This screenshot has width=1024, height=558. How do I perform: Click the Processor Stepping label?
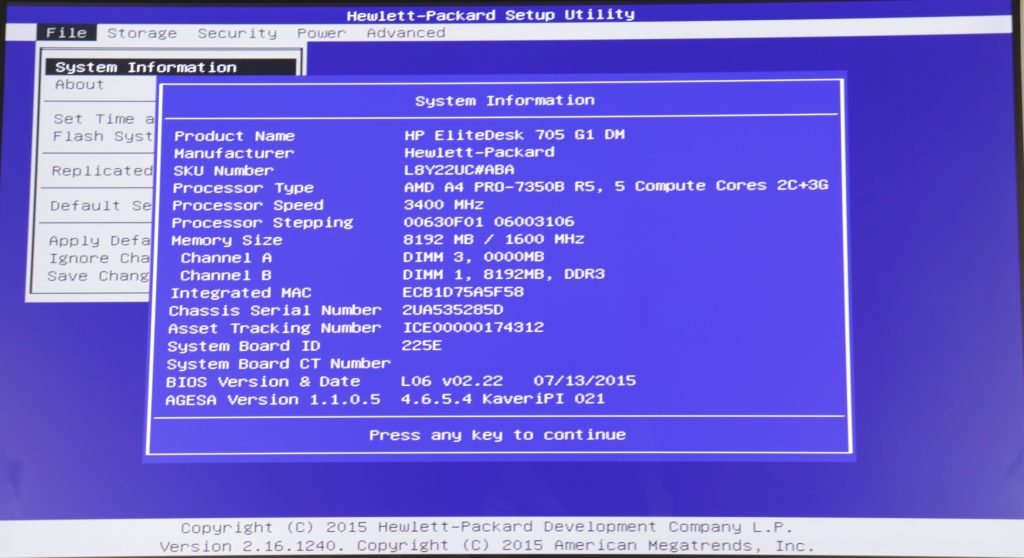(x=262, y=223)
